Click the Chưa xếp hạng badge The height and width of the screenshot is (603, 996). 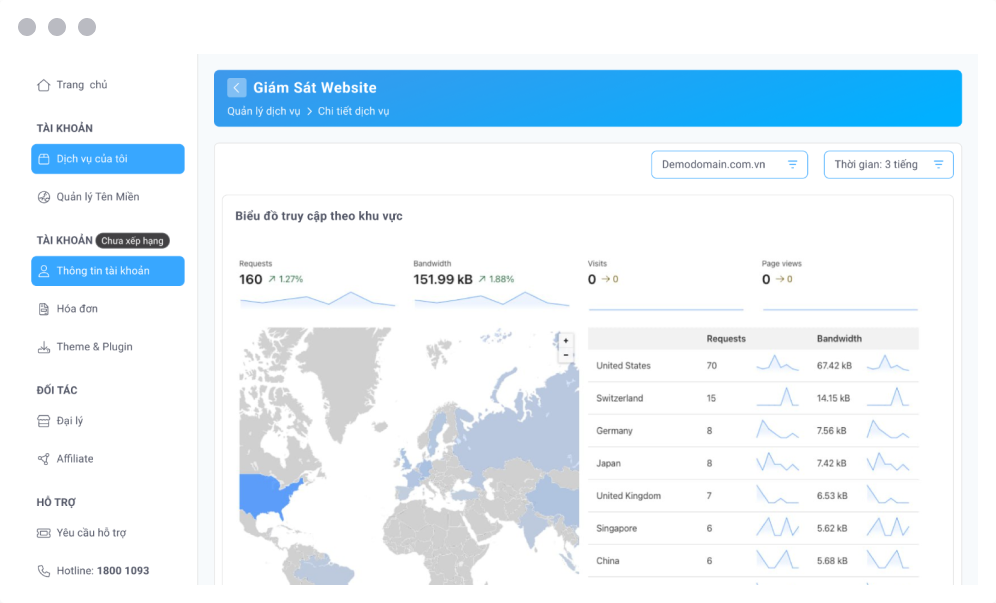pos(133,240)
